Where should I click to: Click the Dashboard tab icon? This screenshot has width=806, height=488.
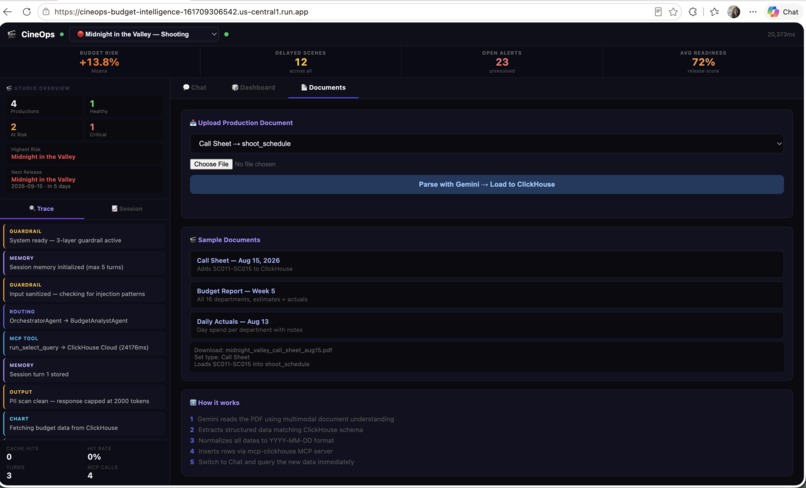click(235, 87)
